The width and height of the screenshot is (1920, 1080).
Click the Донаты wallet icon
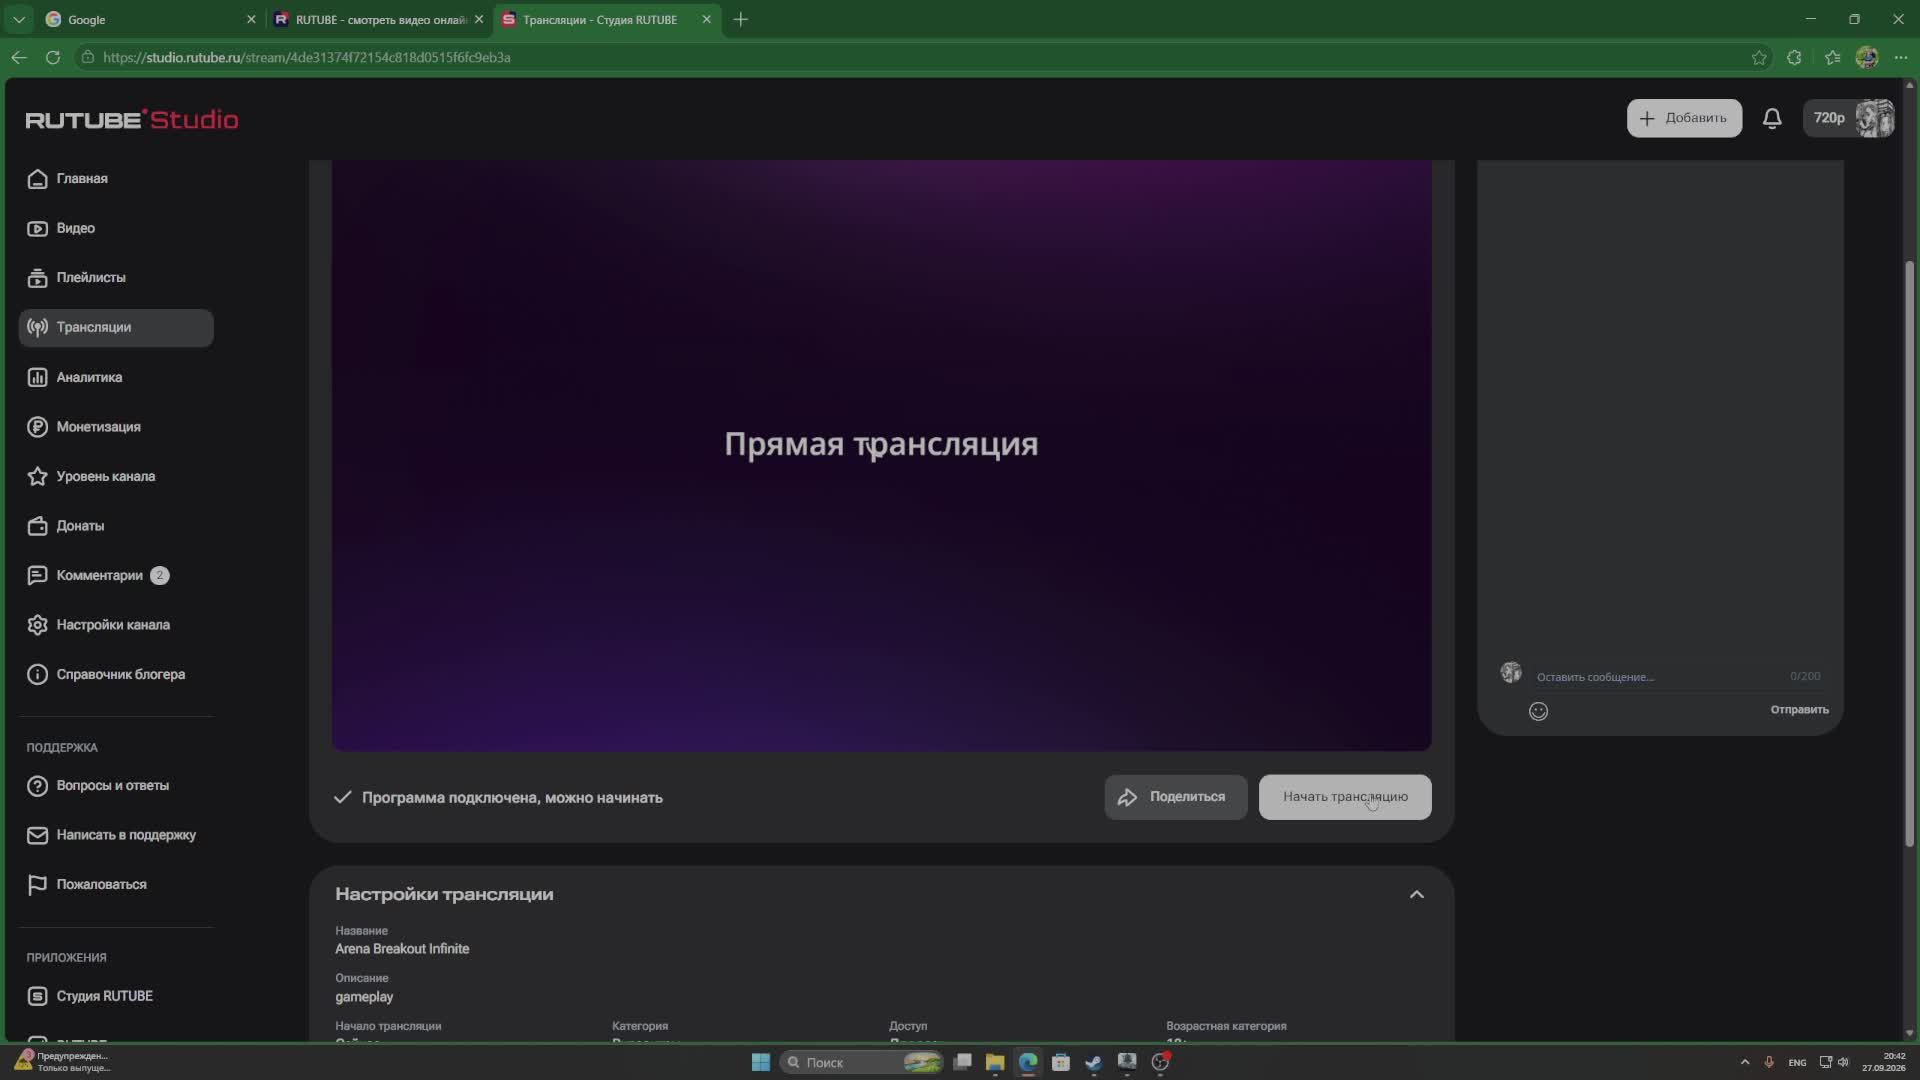point(37,526)
